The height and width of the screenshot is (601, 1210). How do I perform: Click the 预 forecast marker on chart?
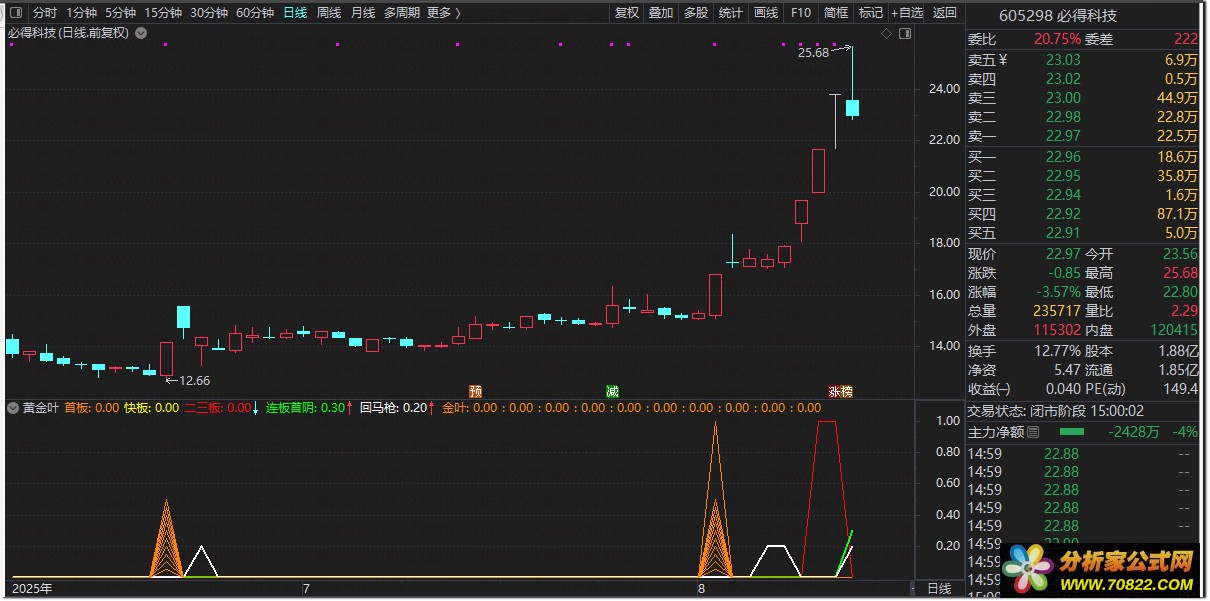coord(476,390)
